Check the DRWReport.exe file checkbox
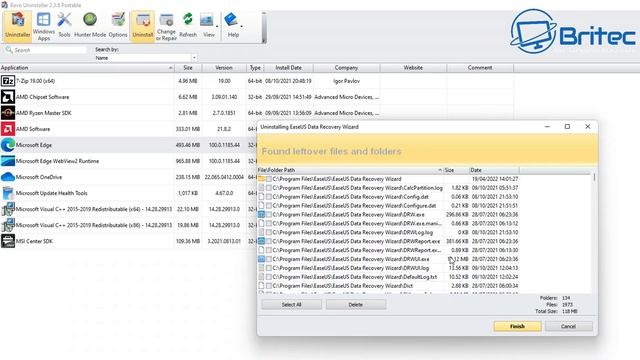Image resolution: width=640 pixels, height=360 pixels. pyautogui.click(x=269, y=241)
